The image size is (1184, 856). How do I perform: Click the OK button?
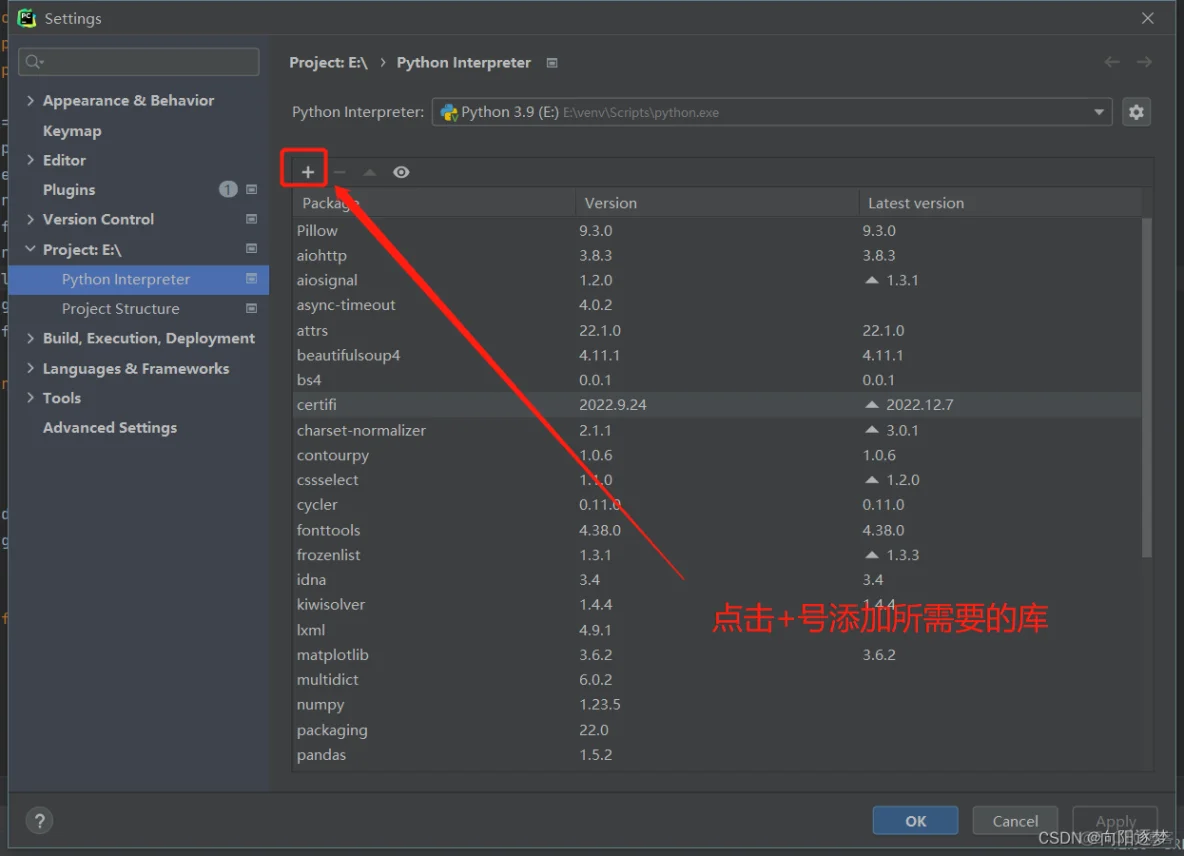(915, 821)
